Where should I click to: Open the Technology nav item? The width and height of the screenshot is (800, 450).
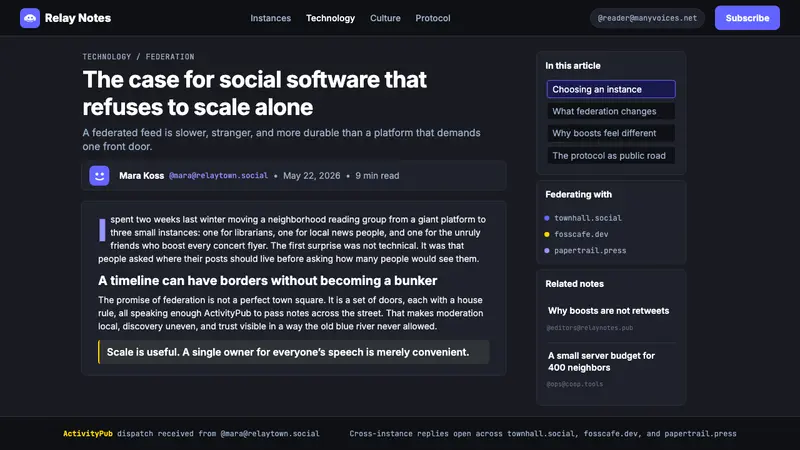(330, 18)
